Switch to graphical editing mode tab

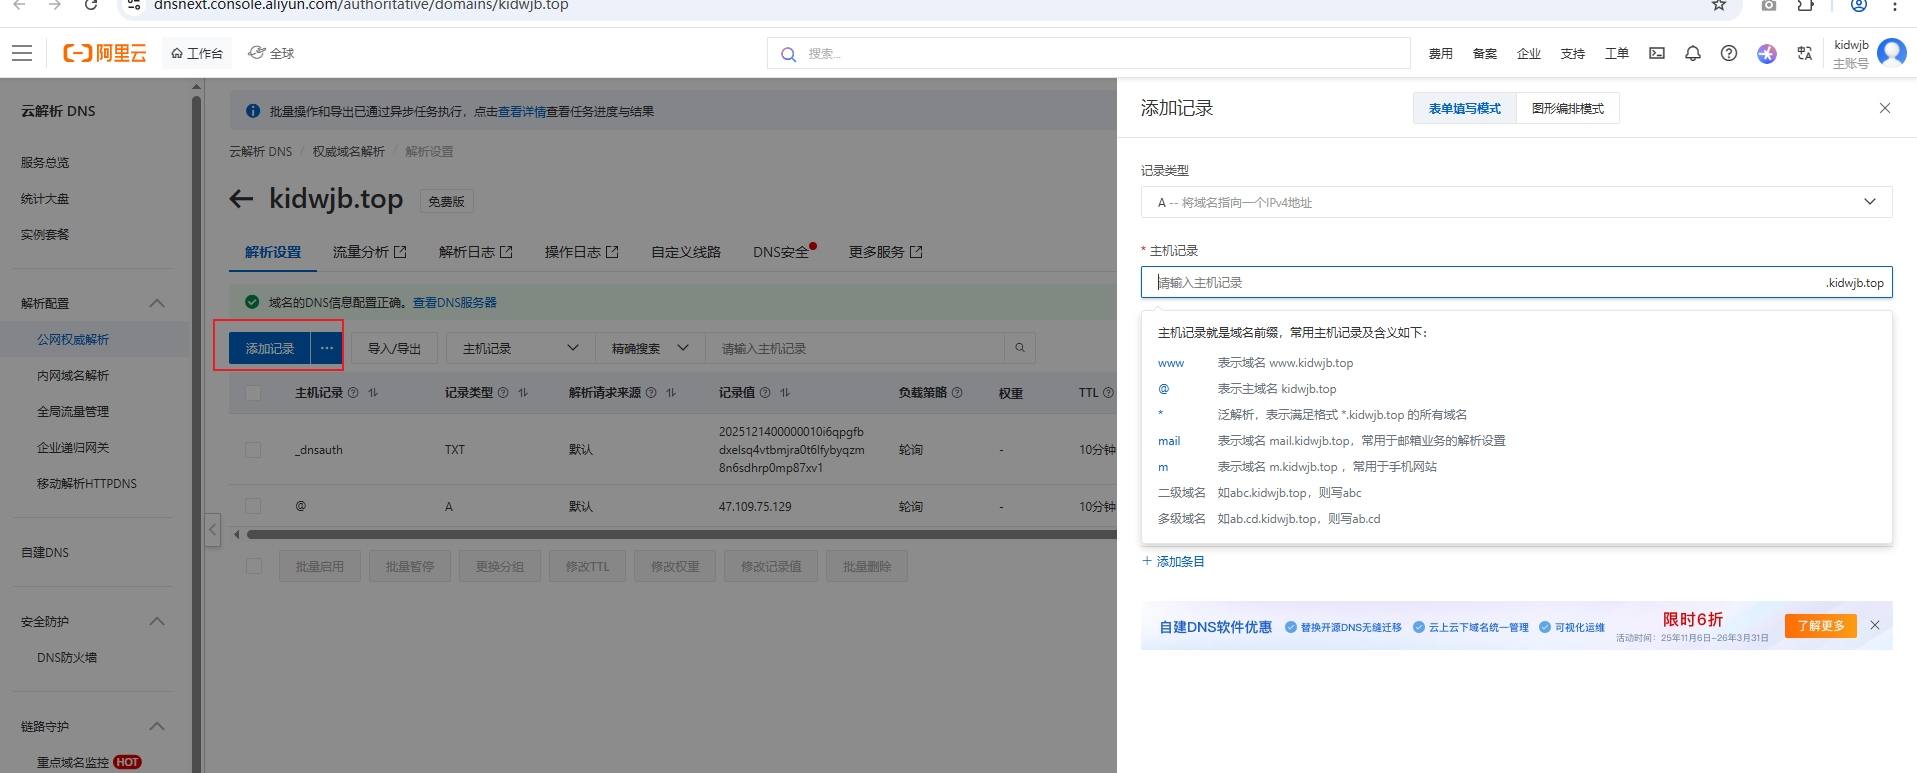point(1567,108)
